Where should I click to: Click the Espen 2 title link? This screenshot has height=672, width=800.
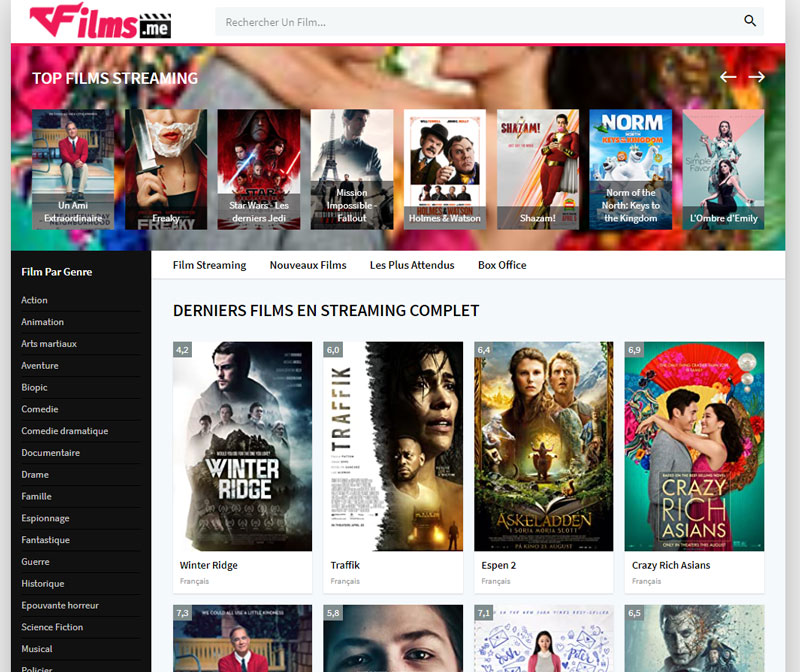498,565
